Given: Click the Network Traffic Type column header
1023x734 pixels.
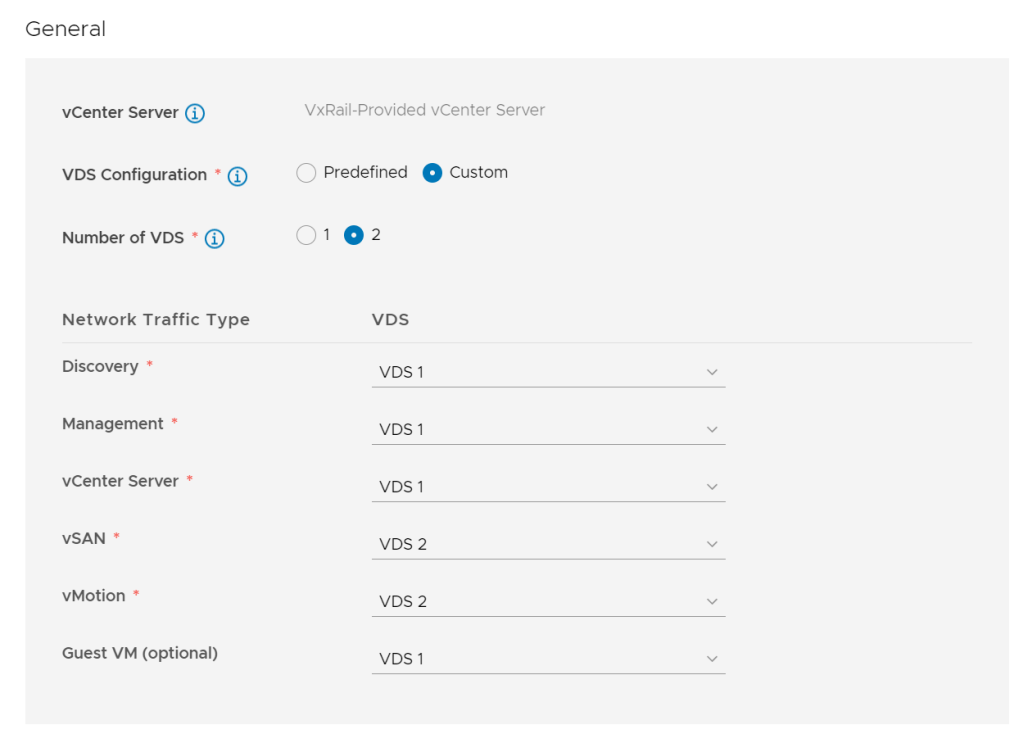Looking at the screenshot, I should click(156, 320).
